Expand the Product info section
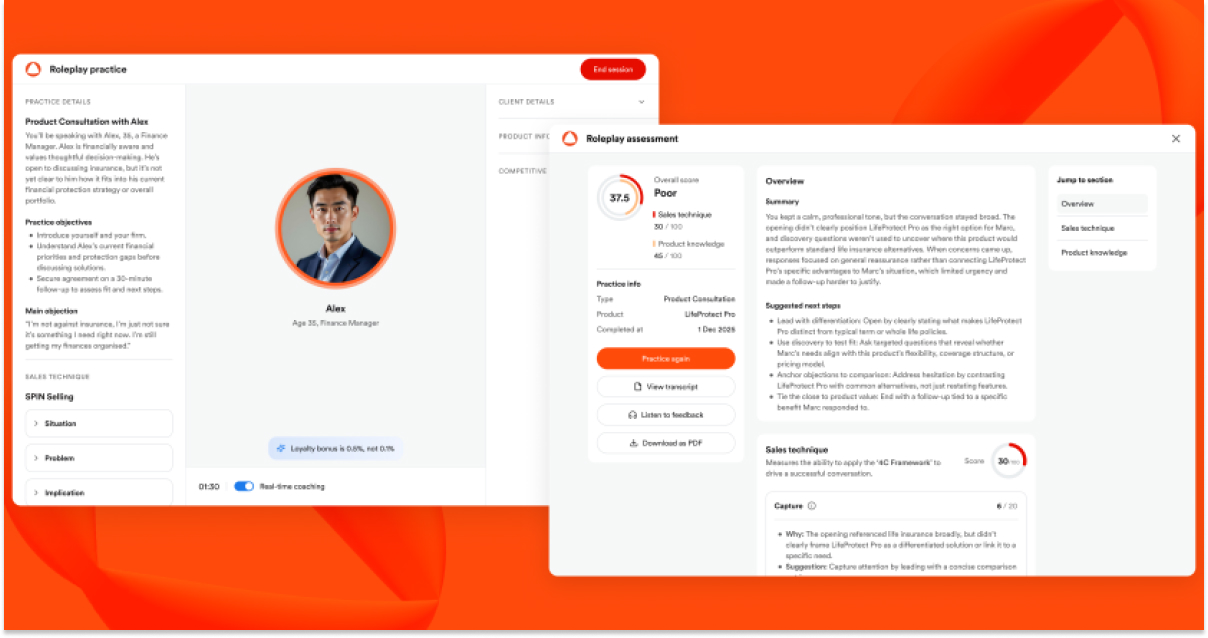This screenshot has height=638, width=1208. (525, 136)
